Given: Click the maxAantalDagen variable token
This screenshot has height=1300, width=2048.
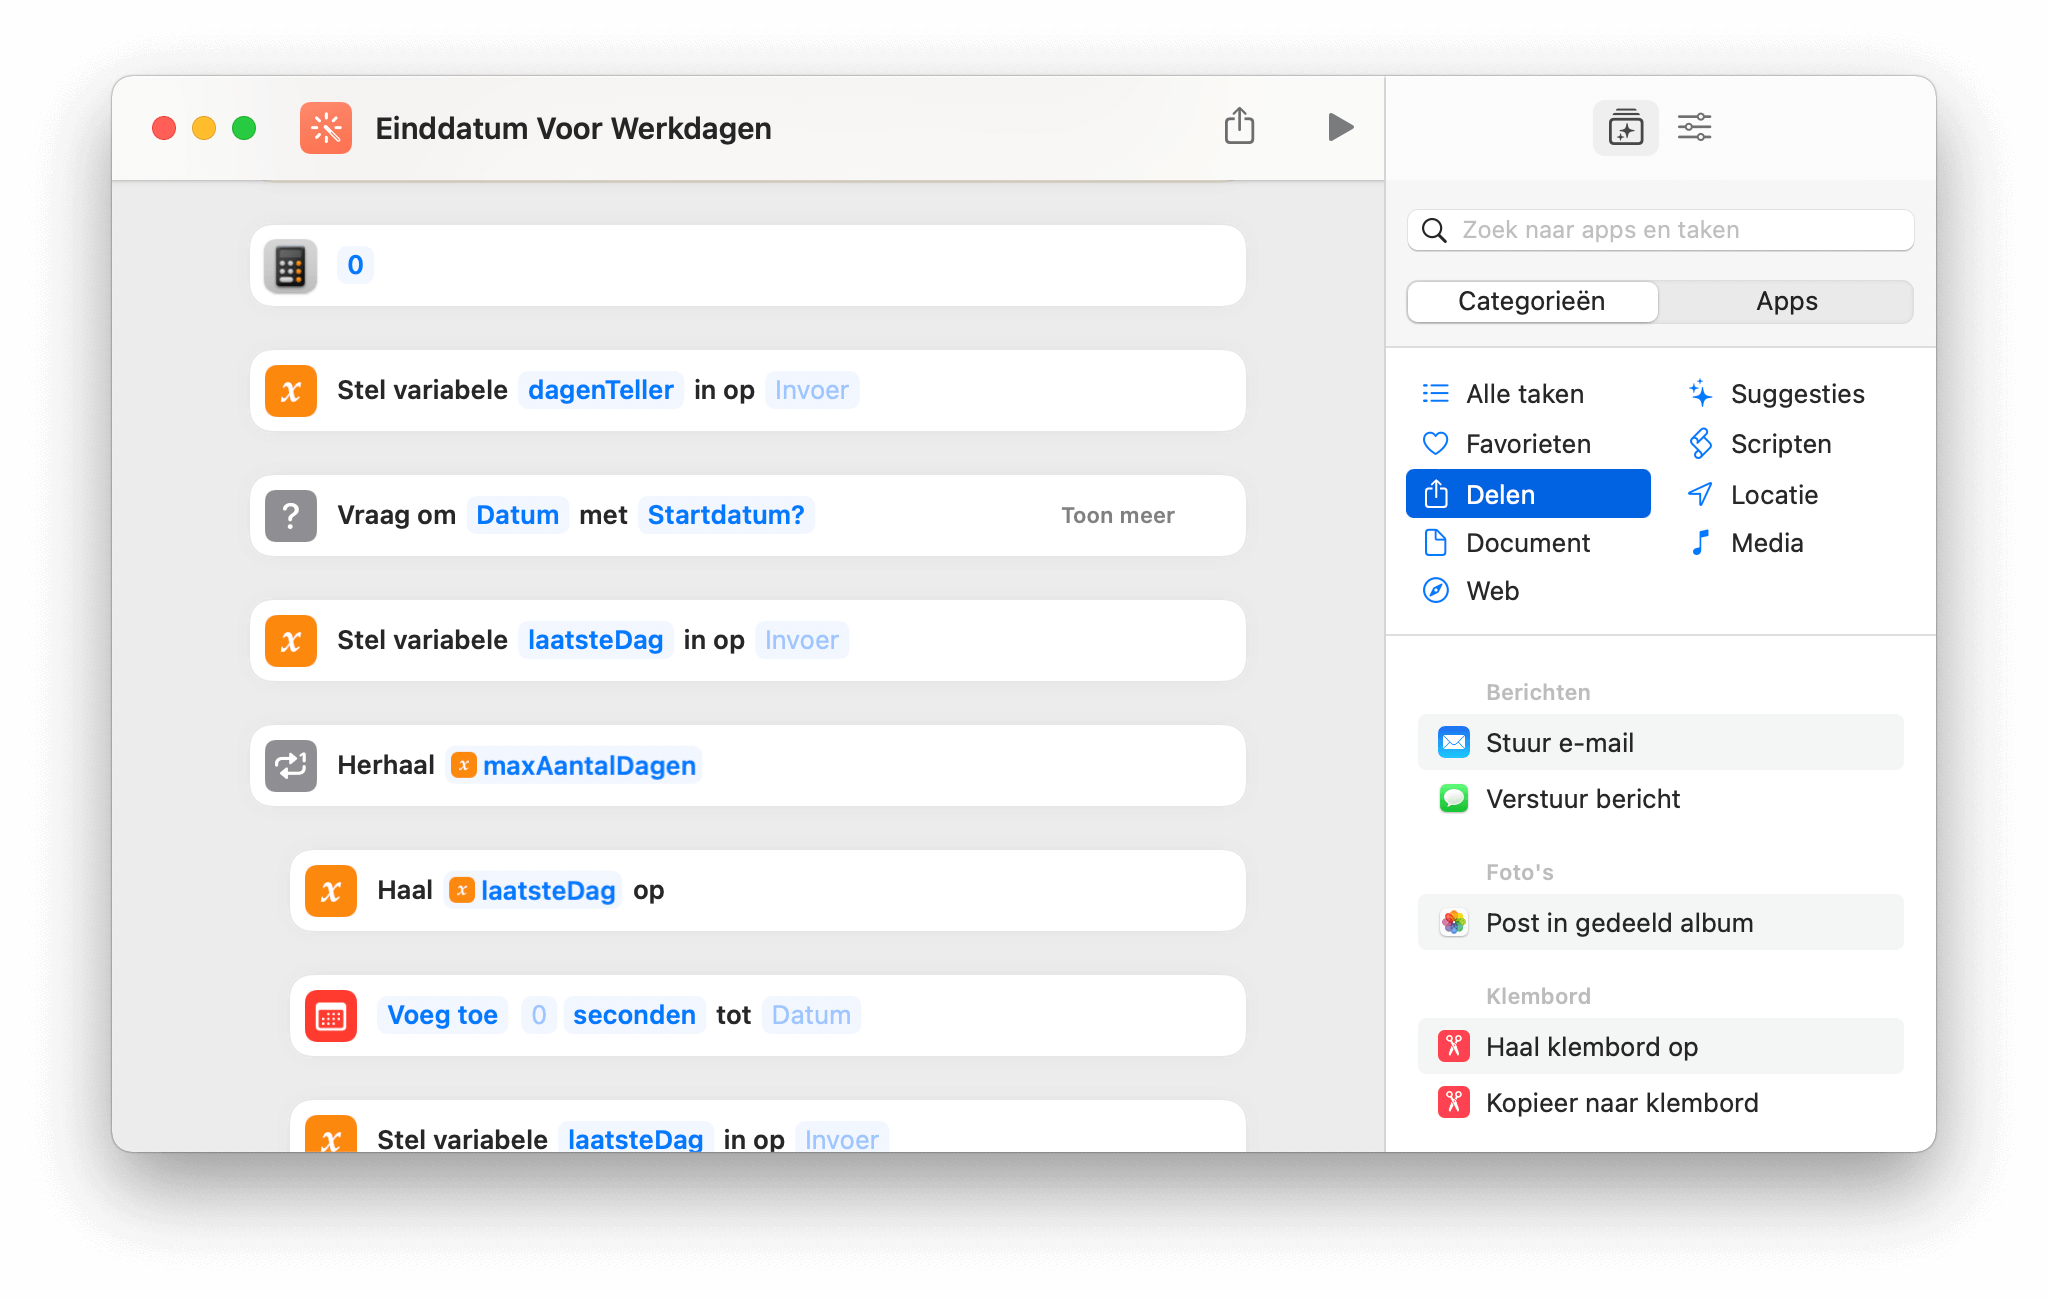Looking at the screenshot, I should 574,765.
